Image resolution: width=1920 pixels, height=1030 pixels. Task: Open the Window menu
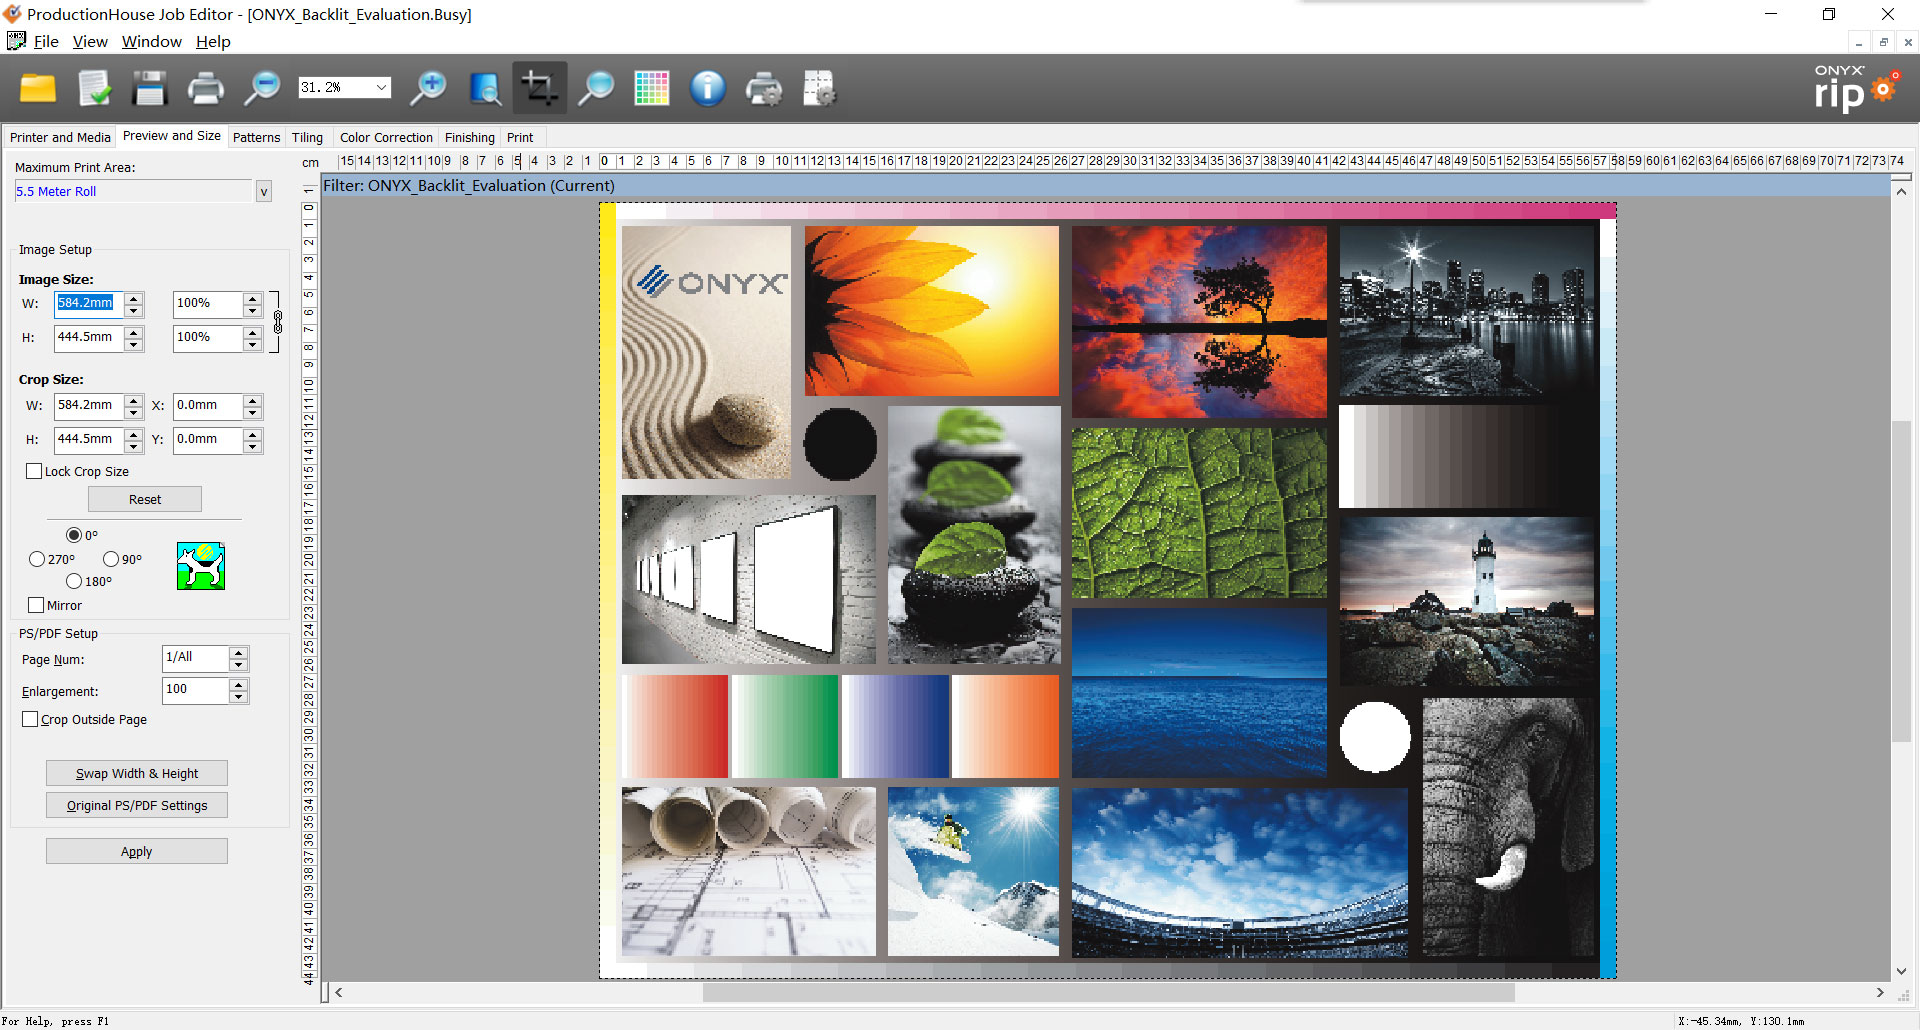pyautogui.click(x=152, y=42)
